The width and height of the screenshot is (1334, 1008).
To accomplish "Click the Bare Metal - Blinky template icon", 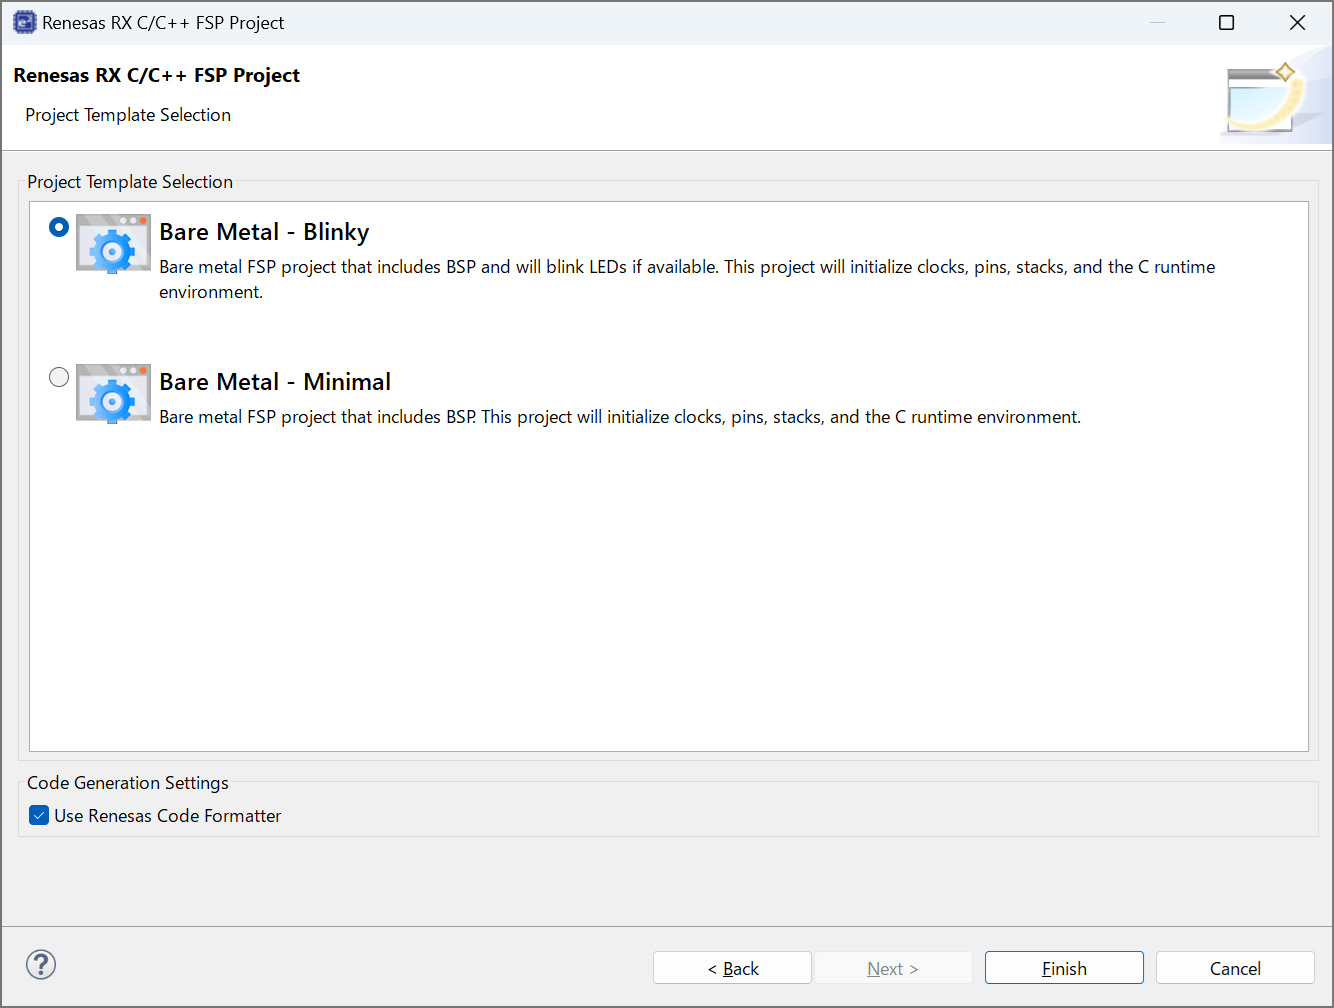I will coord(113,243).
